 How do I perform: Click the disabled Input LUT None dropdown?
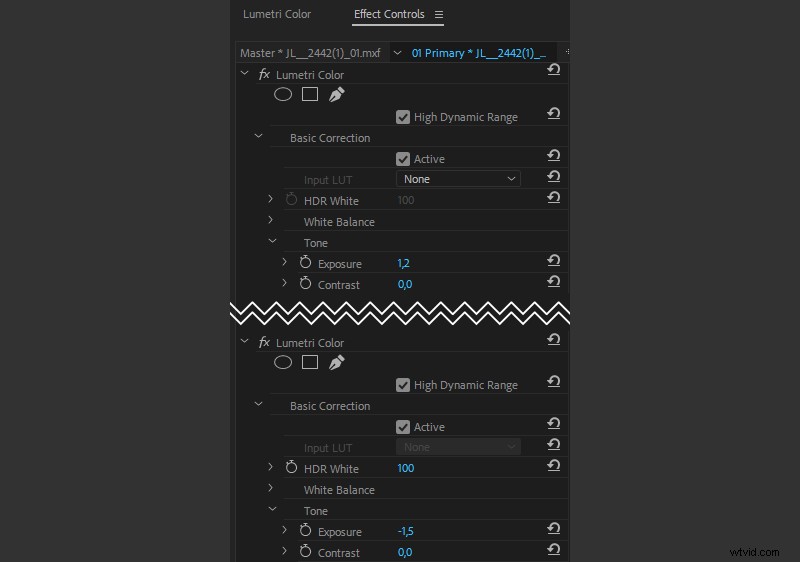coord(458,447)
